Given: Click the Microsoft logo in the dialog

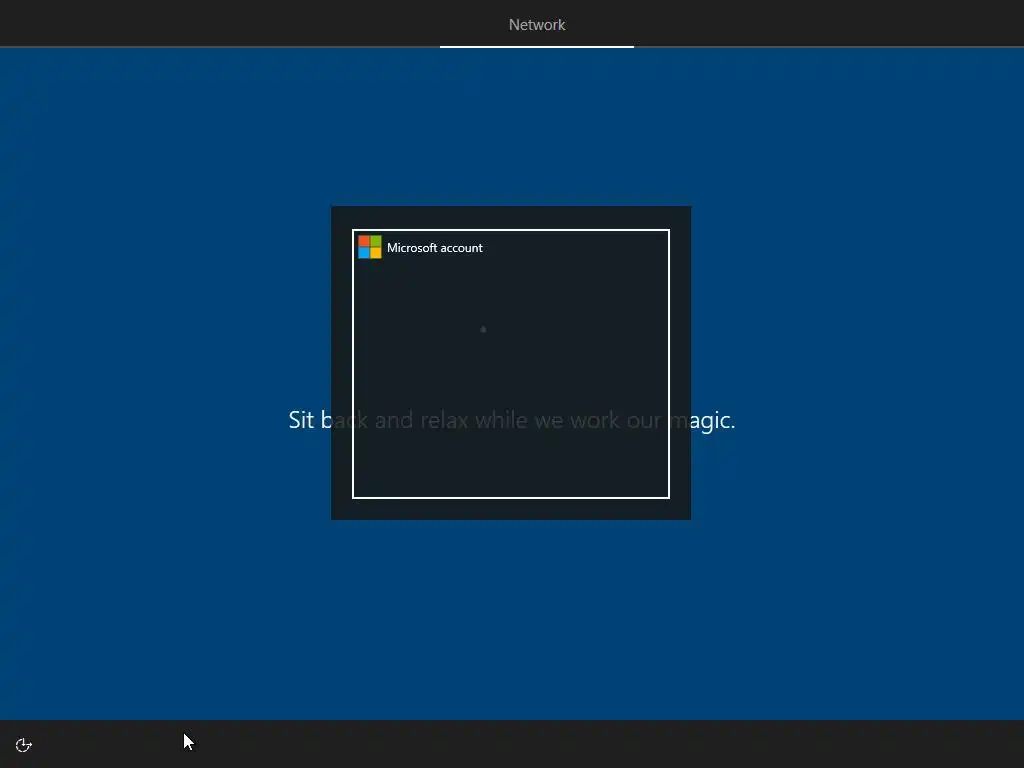Looking at the screenshot, I should click(x=370, y=248).
